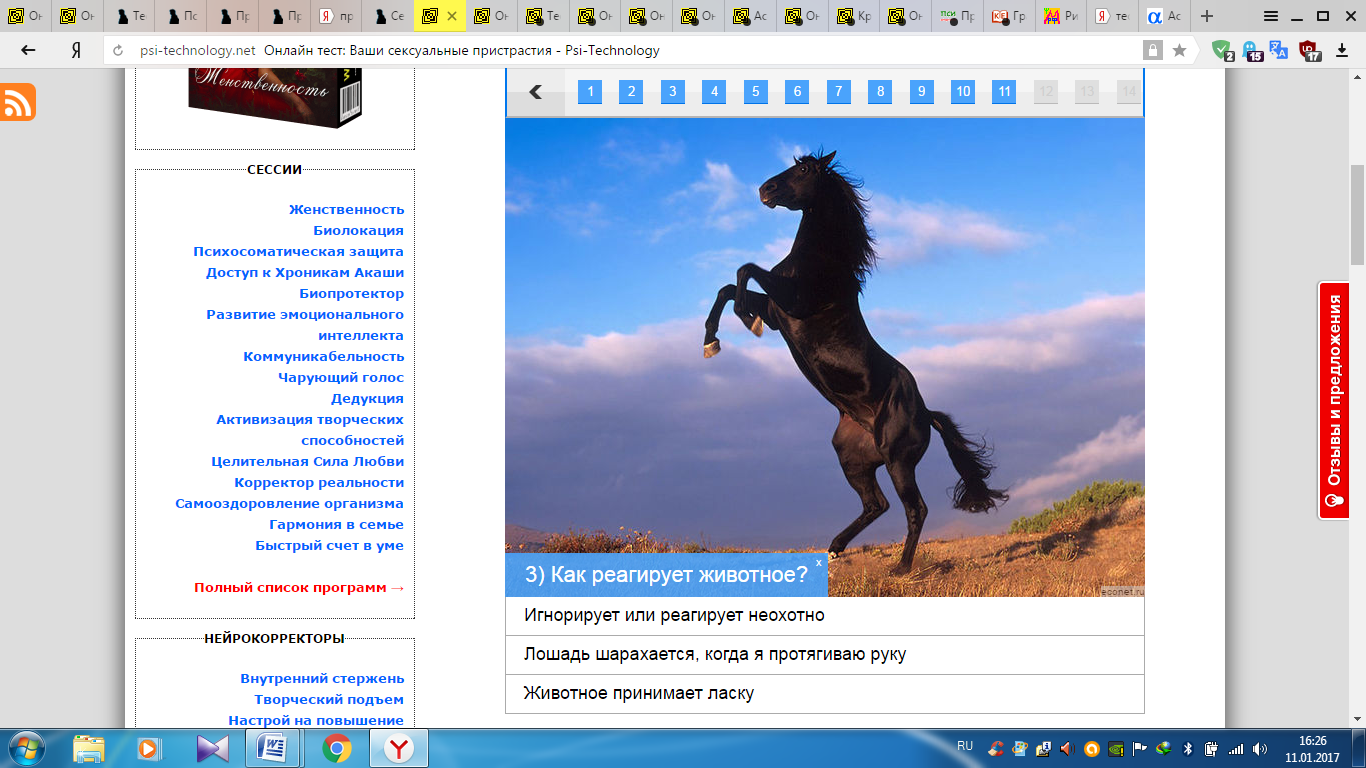Open the red extension icon with badge 17

1309,50
